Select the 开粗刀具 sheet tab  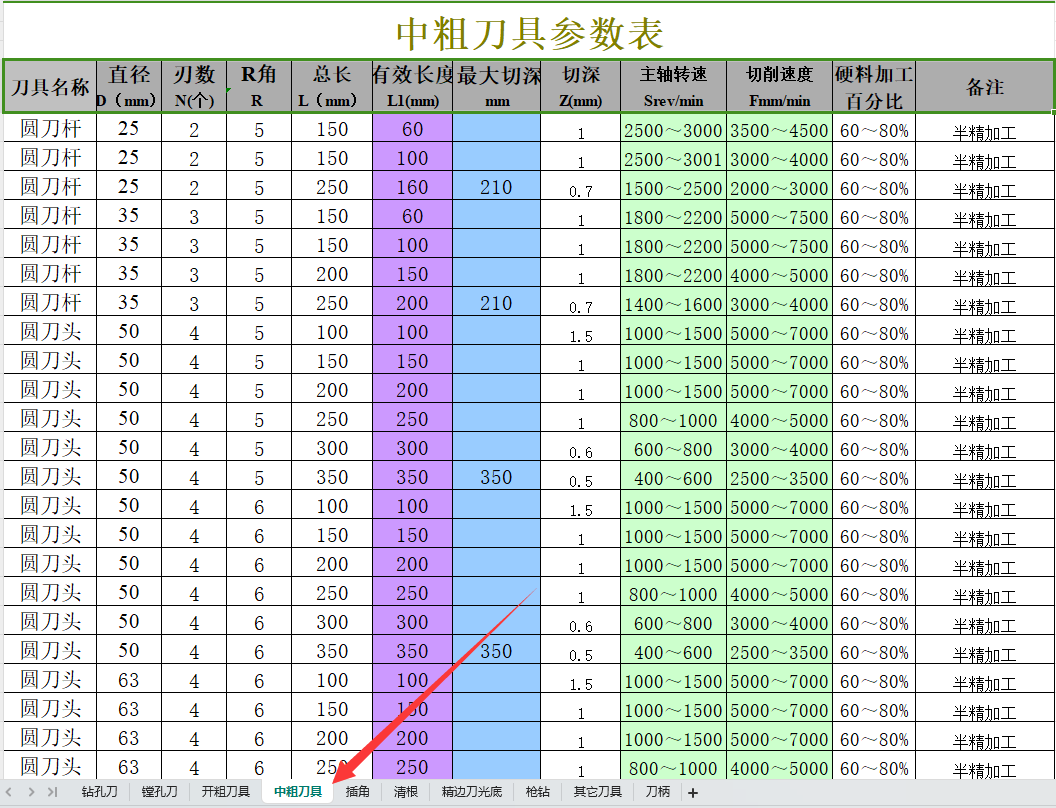tap(226, 792)
